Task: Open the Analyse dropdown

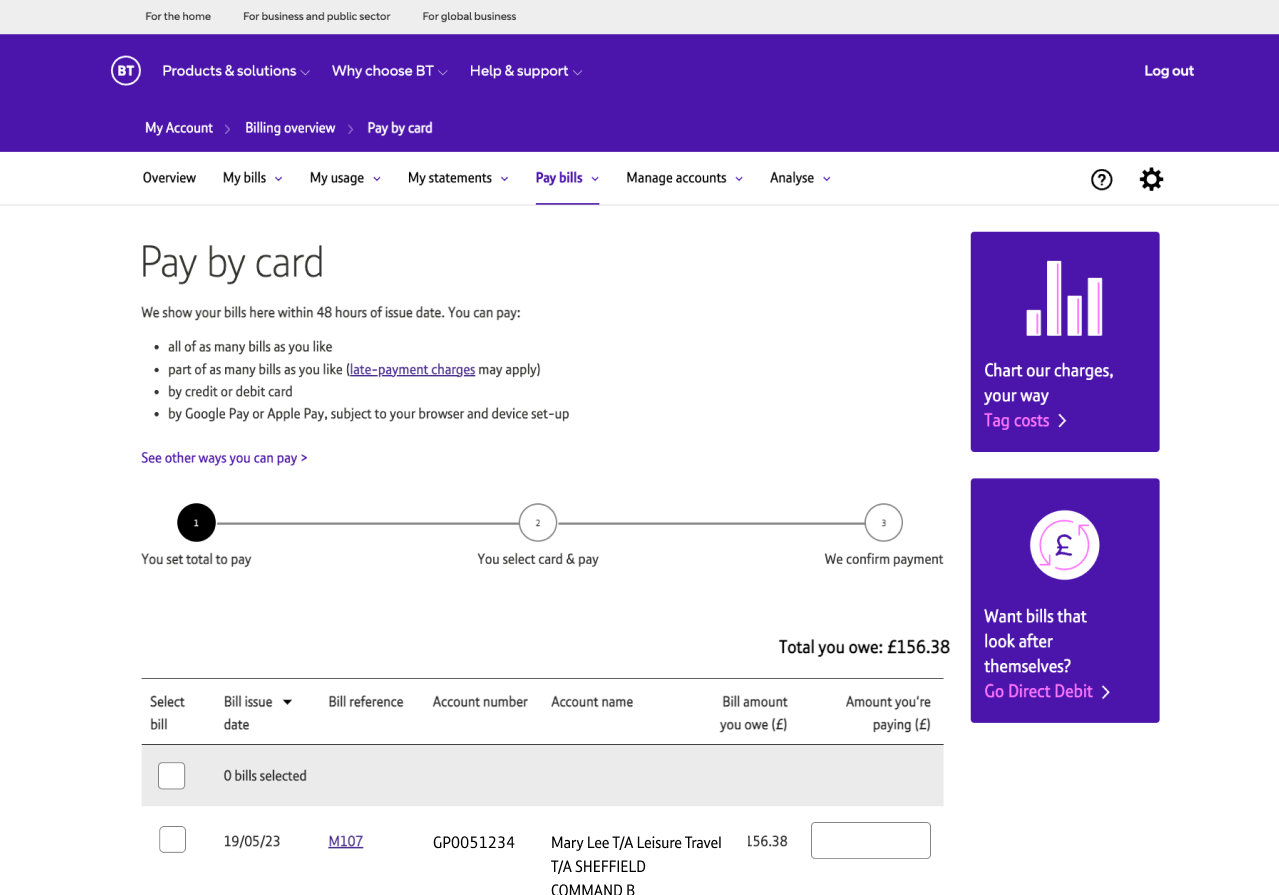Action: pyautogui.click(x=800, y=178)
